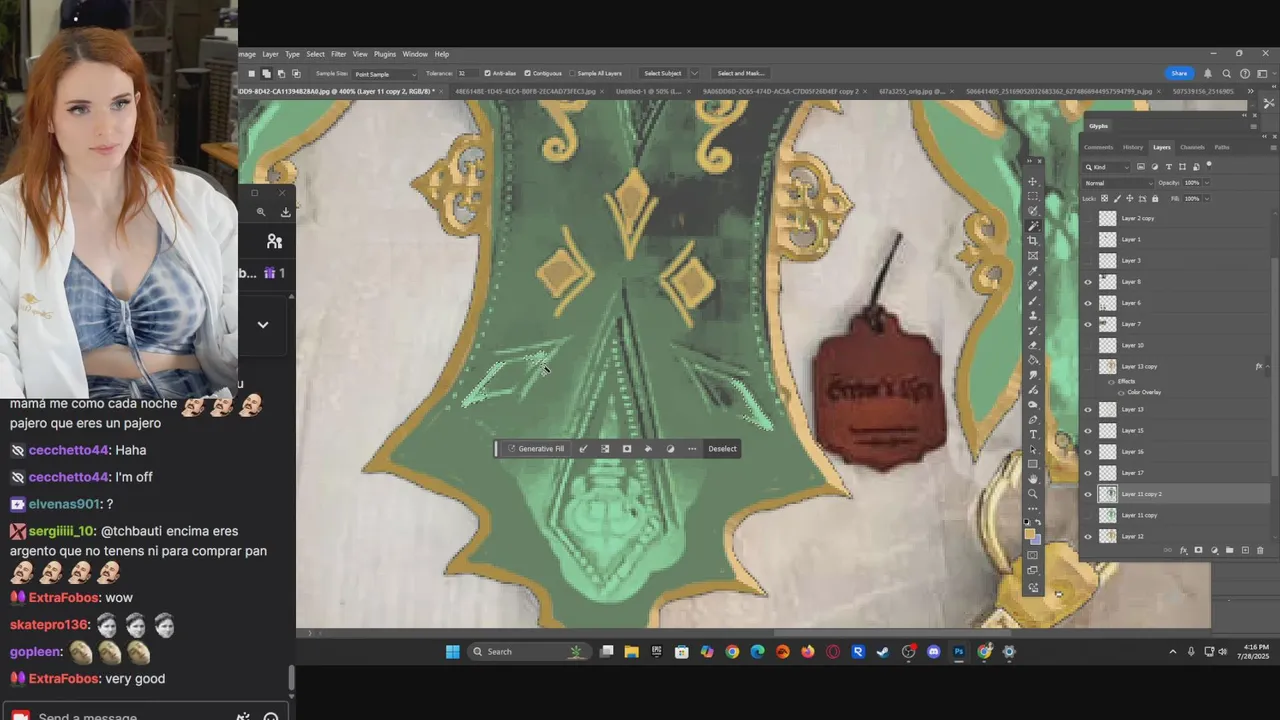This screenshot has height=720, width=1280.
Task: Hide Layer 15 visibility eye
Action: [x=1088, y=430]
